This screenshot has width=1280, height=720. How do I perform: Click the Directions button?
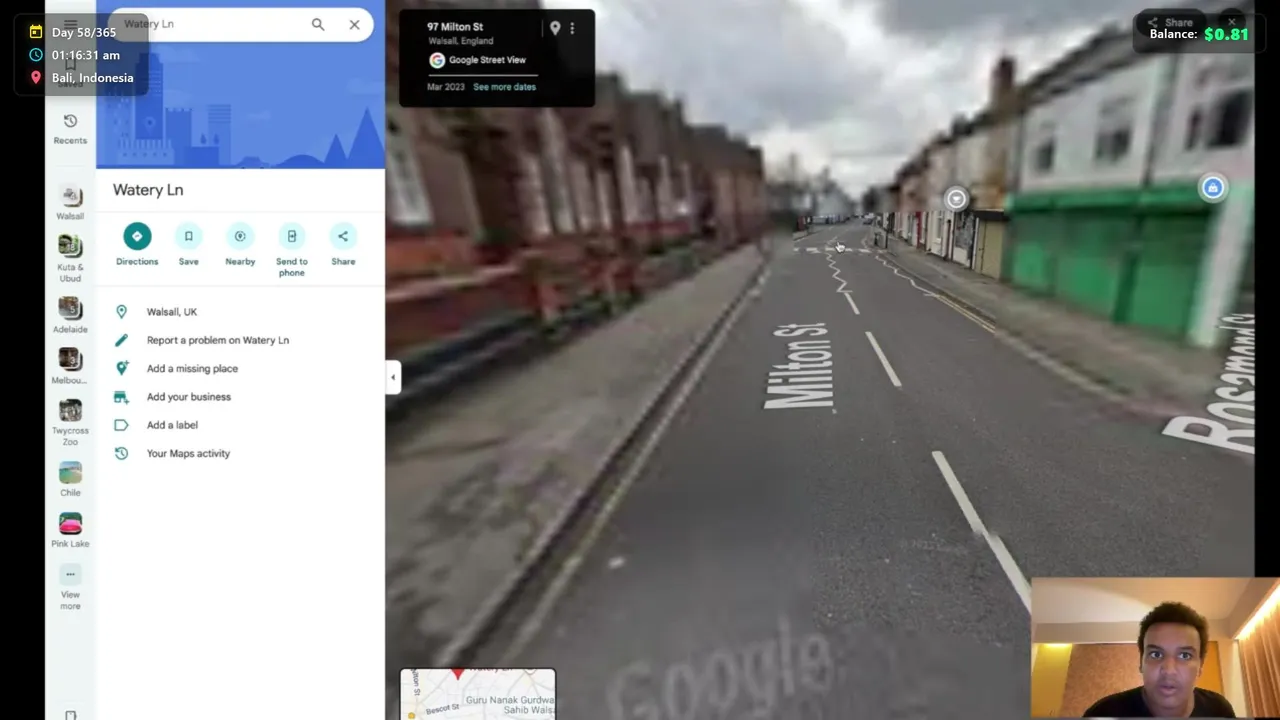[137, 245]
